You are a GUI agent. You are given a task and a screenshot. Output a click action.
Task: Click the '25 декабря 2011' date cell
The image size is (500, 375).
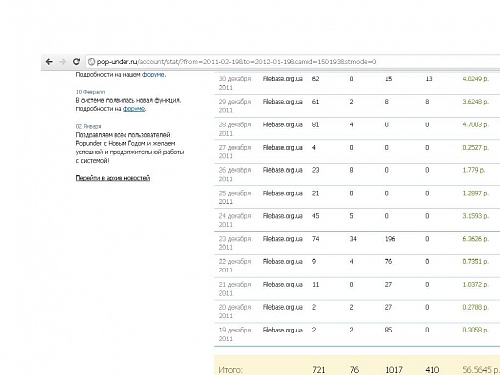click(x=235, y=197)
